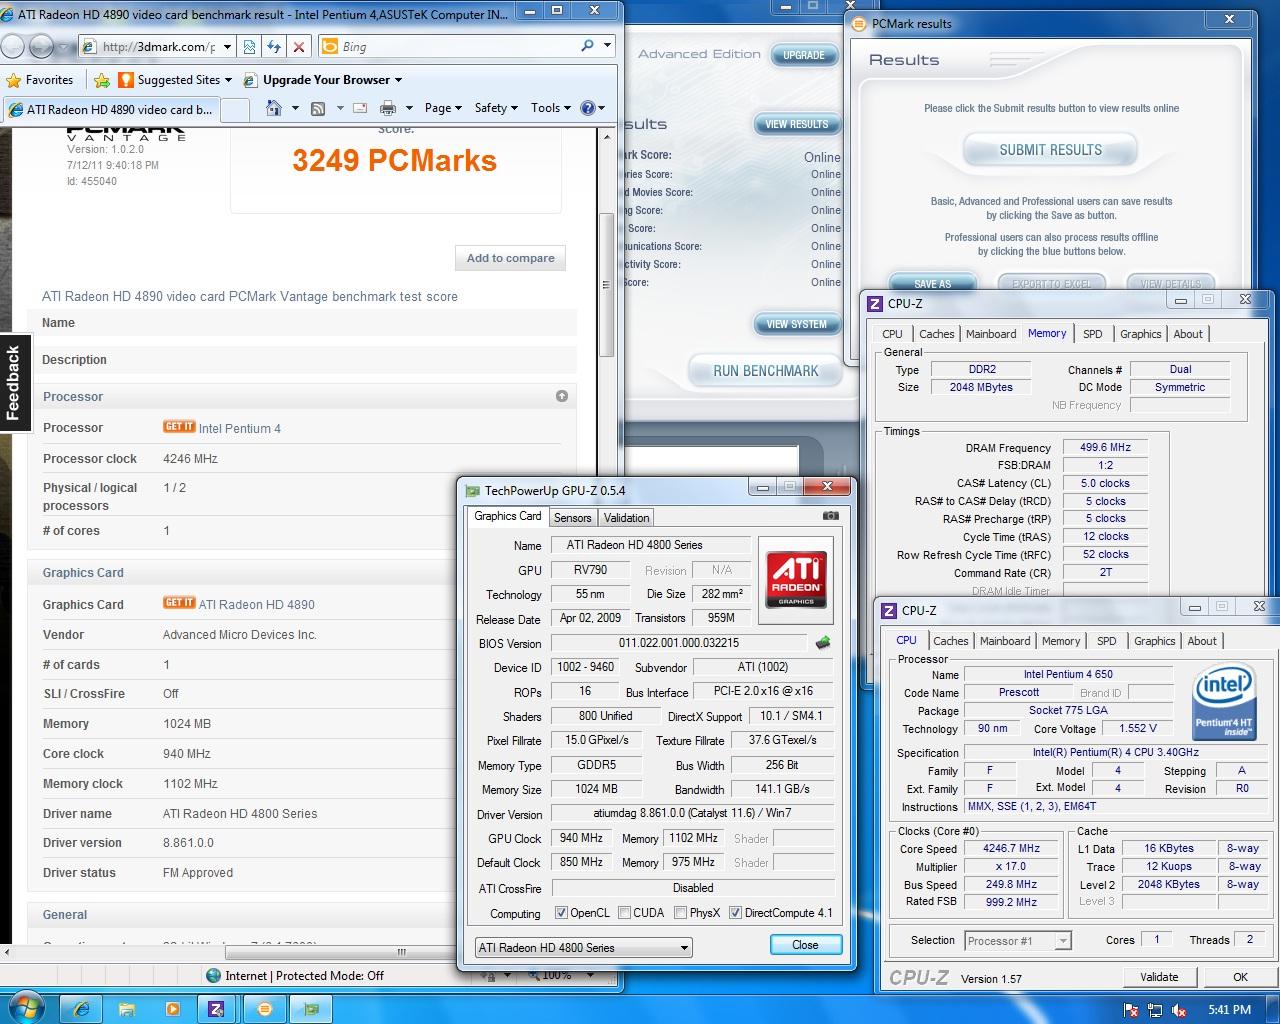Select Caches tab in lower CPU-Z window
Viewport: 1280px width, 1024px height.
950,641
